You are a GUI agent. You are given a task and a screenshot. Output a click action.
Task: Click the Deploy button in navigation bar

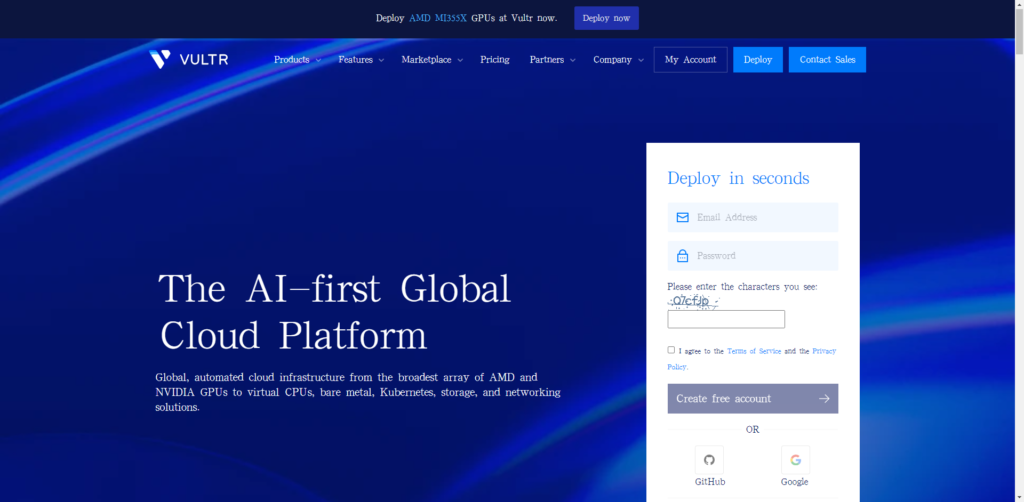pos(757,60)
